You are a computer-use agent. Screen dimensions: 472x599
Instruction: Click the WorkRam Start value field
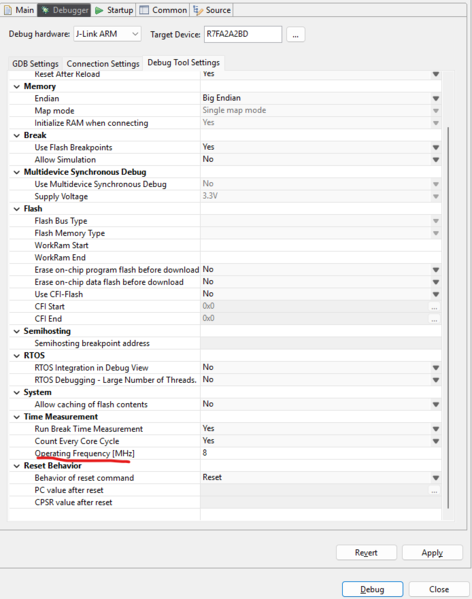click(320, 245)
